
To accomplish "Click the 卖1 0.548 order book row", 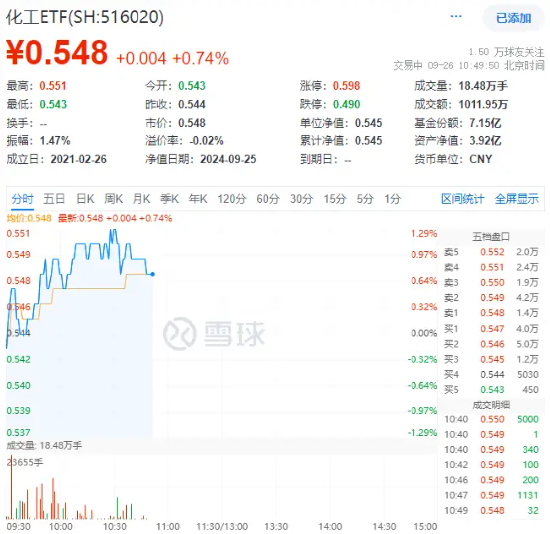I will click(x=491, y=313).
